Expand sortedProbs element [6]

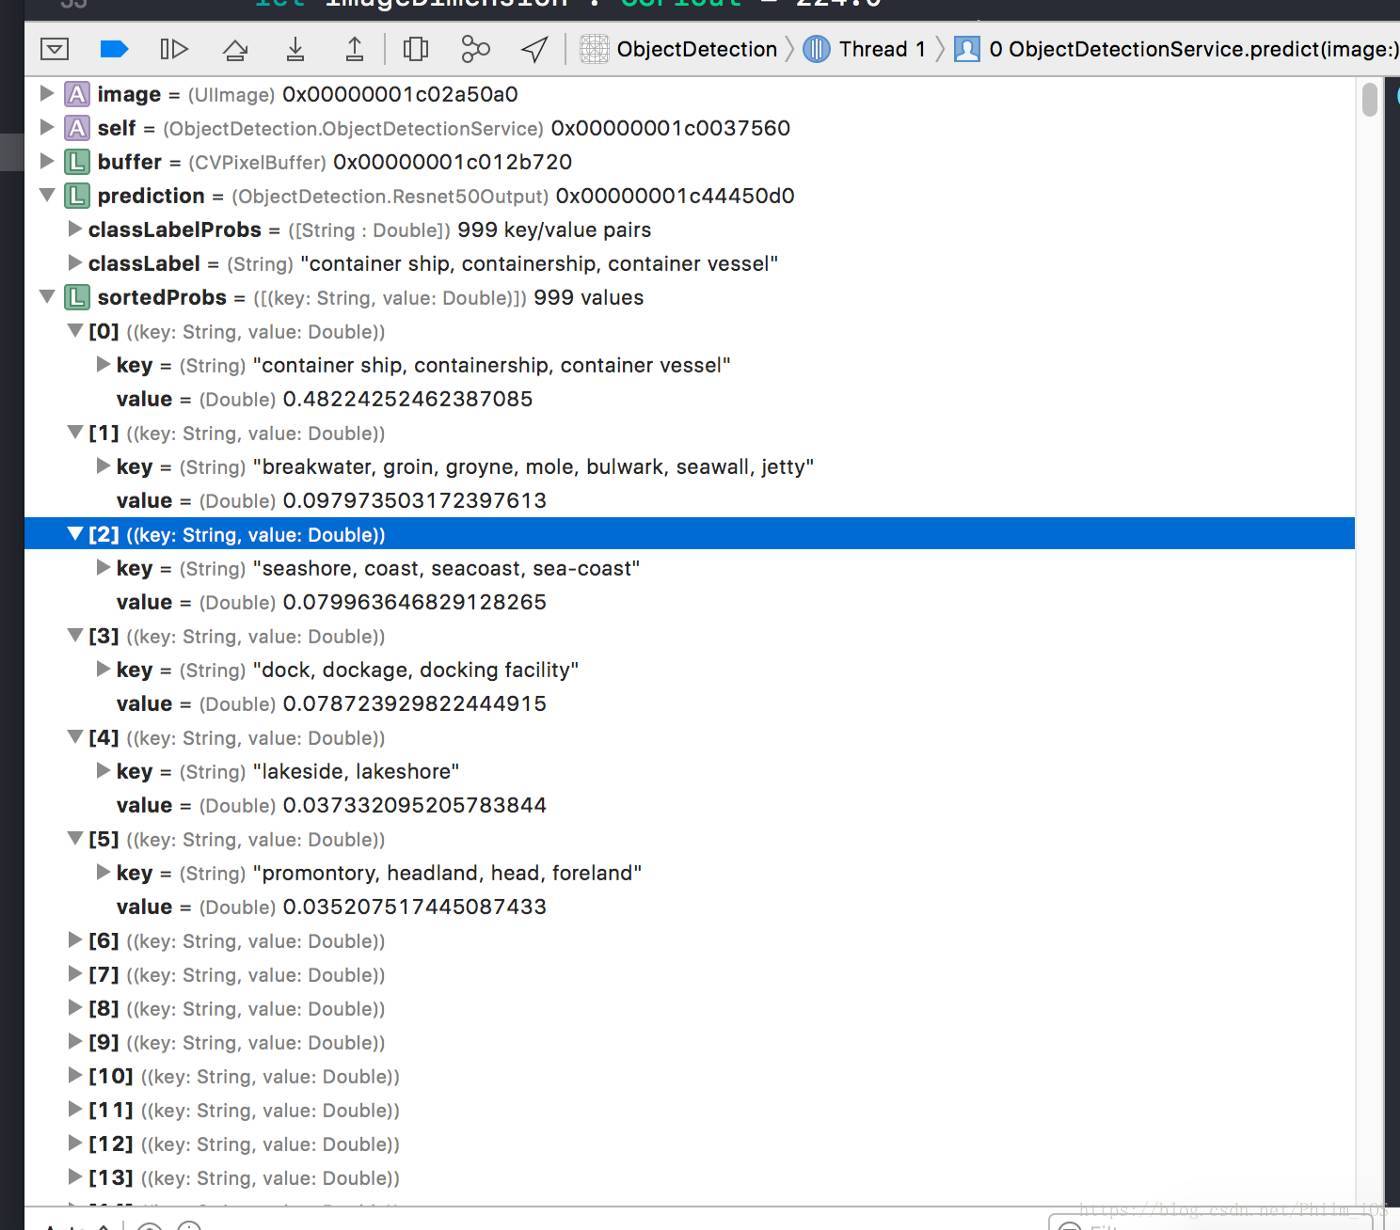[x=74, y=940]
